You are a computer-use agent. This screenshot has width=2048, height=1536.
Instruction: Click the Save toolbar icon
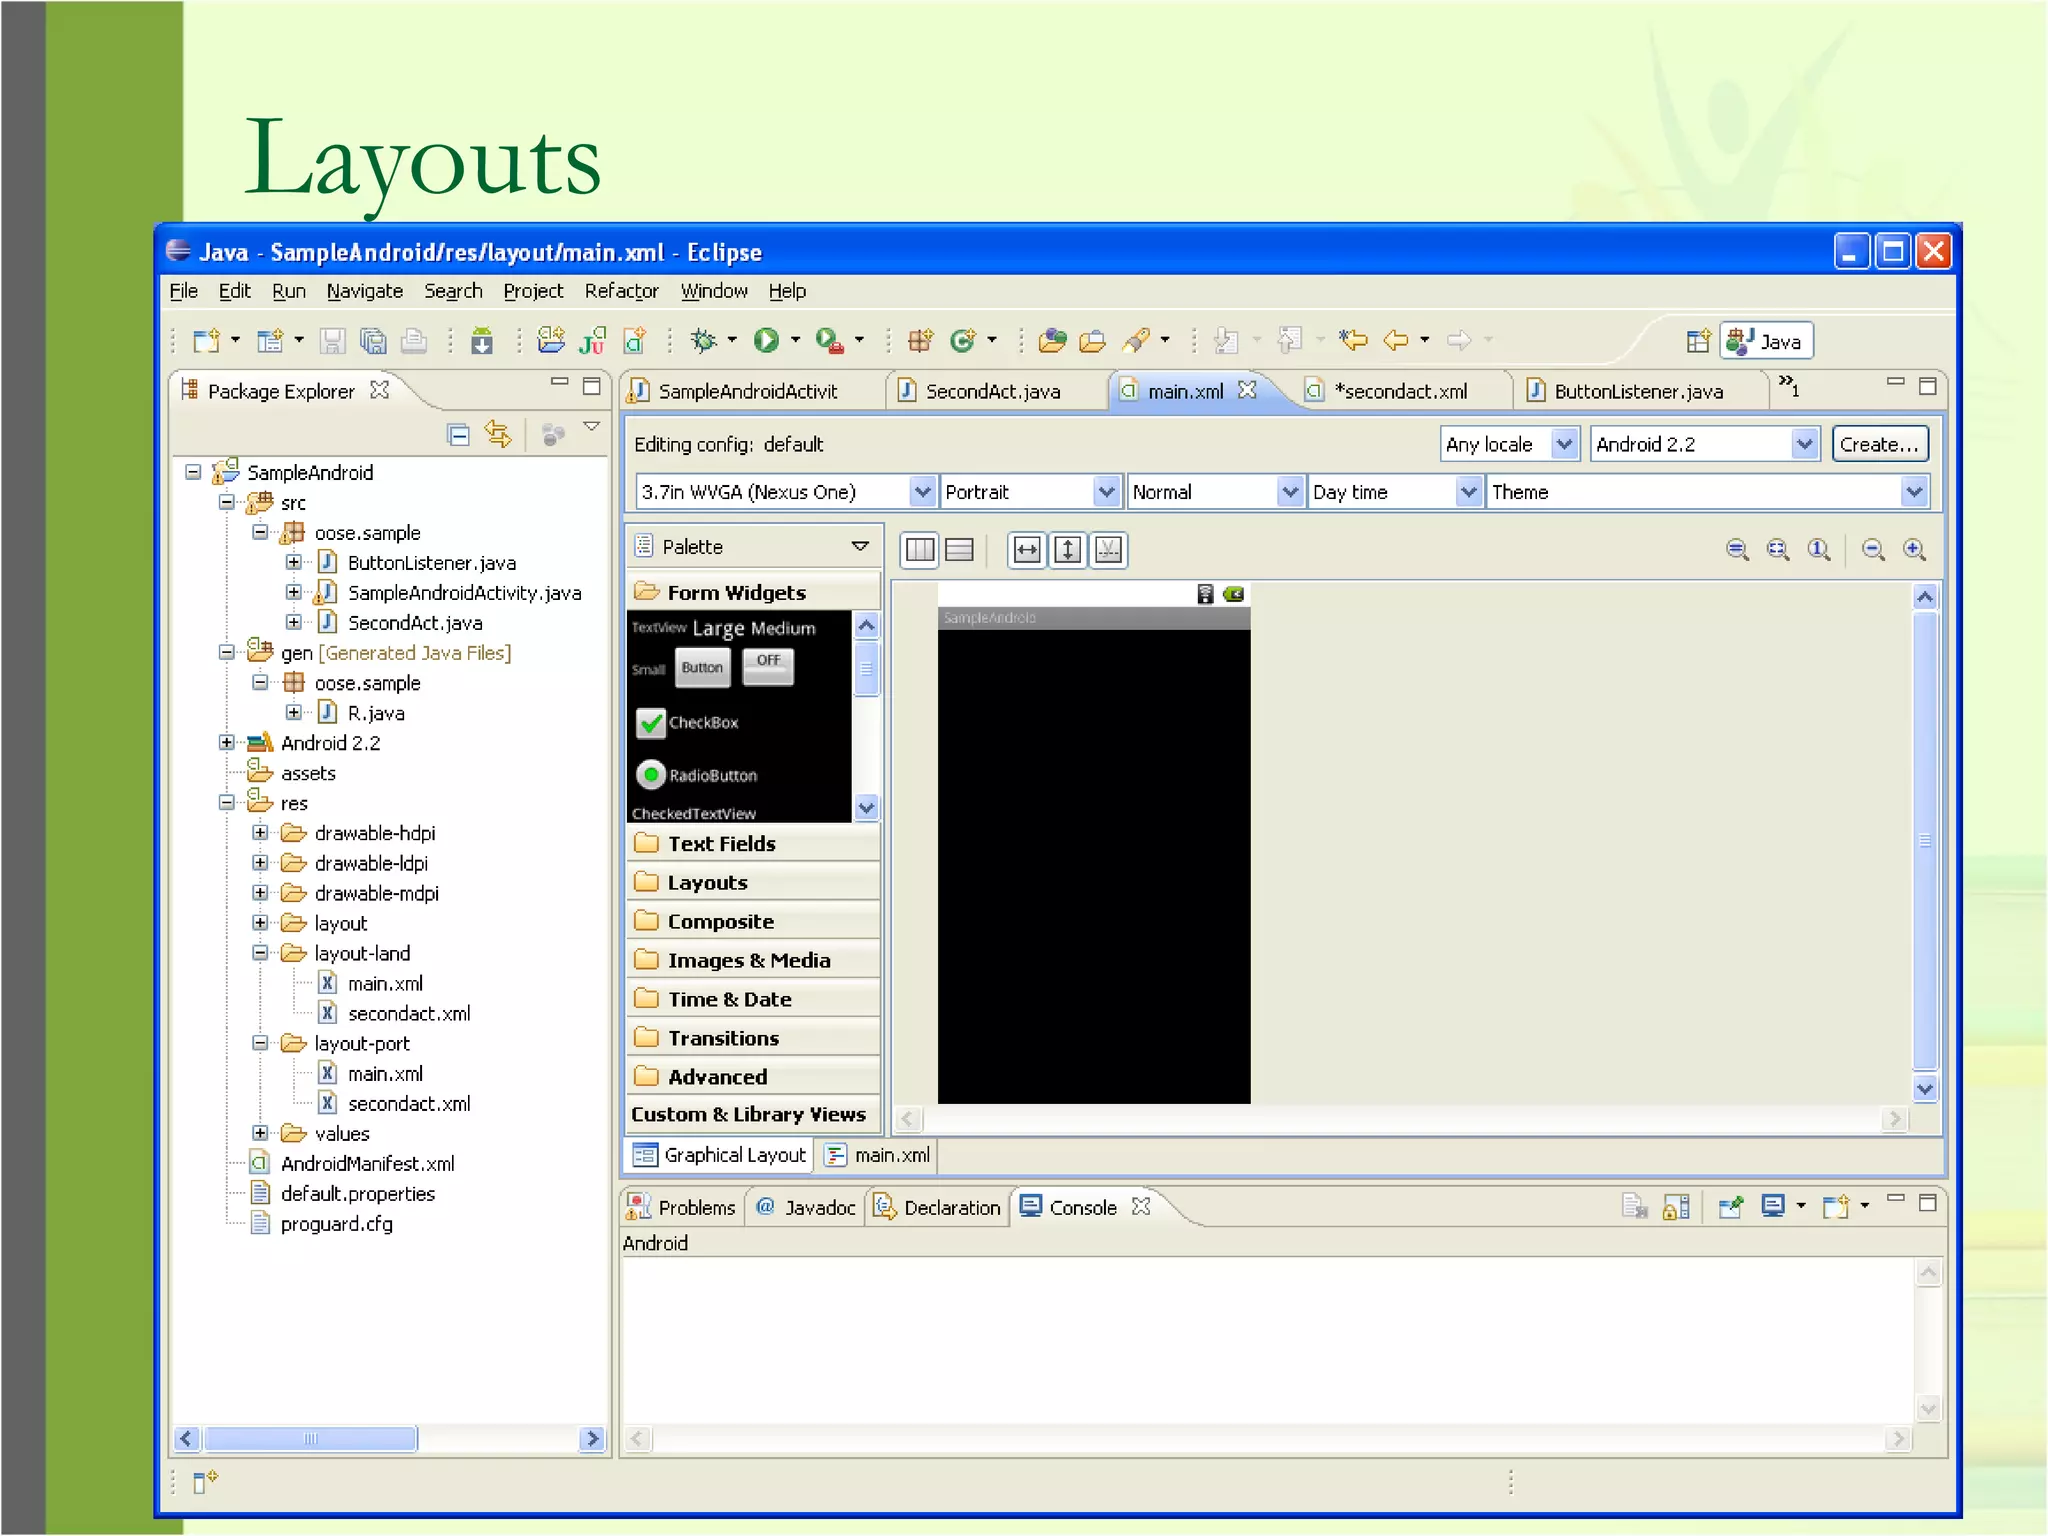(332, 341)
